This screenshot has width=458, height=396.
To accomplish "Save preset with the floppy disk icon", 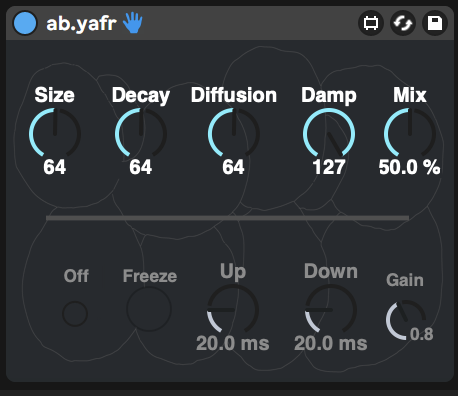I will click(435, 23).
